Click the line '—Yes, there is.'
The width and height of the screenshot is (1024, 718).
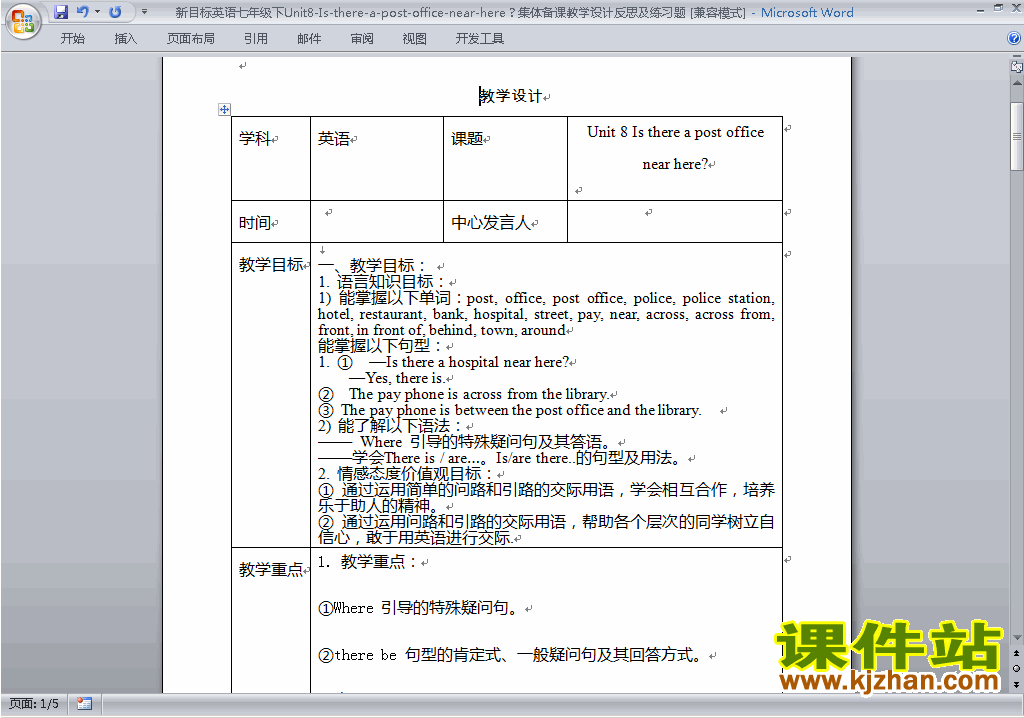[397, 378]
